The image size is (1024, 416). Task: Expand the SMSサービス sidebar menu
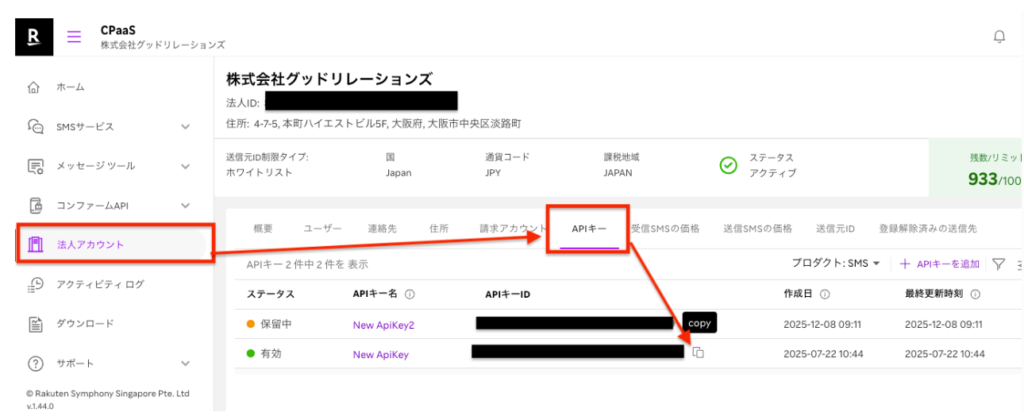(x=185, y=127)
